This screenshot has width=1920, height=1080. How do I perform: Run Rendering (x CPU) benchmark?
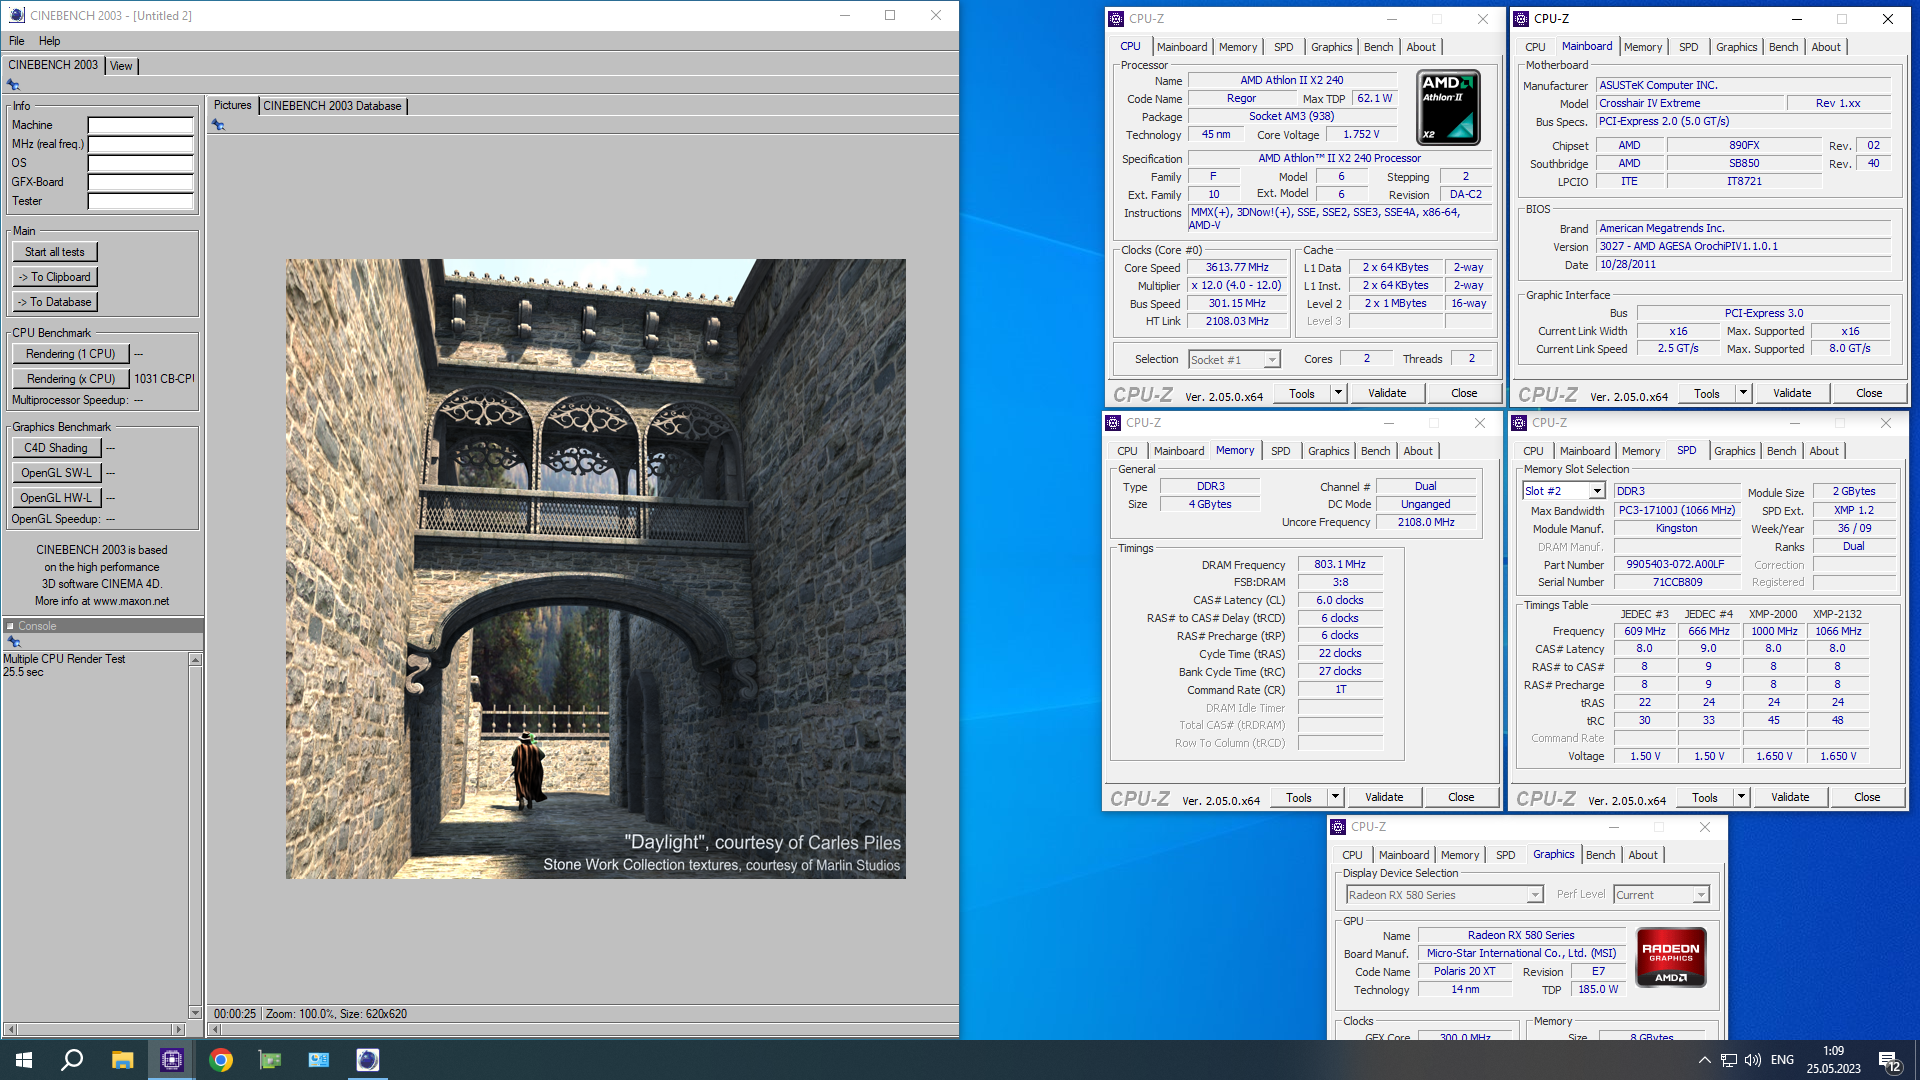click(x=70, y=379)
